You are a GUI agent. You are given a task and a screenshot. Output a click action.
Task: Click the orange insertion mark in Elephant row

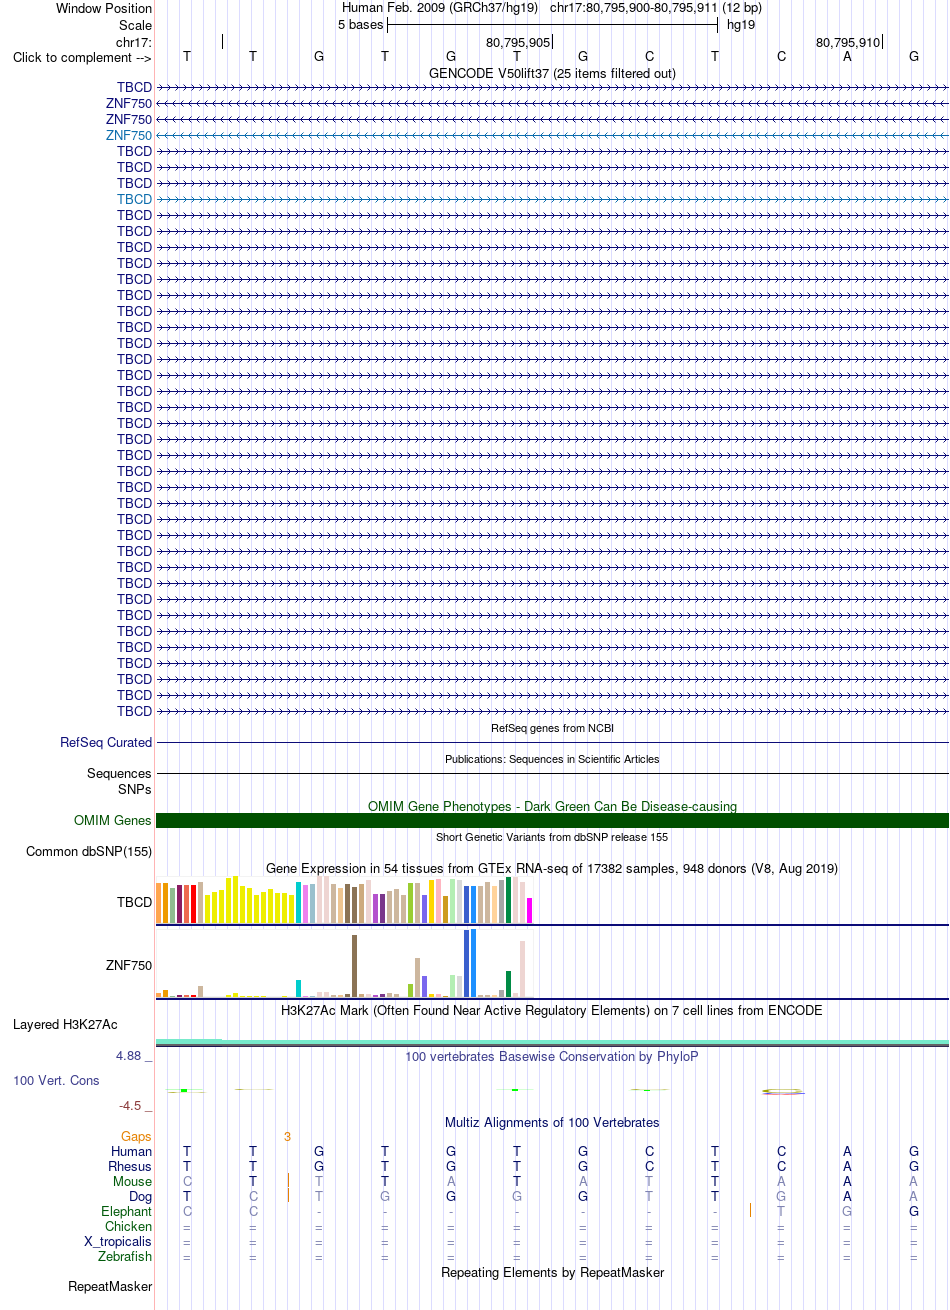[x=750, y=1211]
